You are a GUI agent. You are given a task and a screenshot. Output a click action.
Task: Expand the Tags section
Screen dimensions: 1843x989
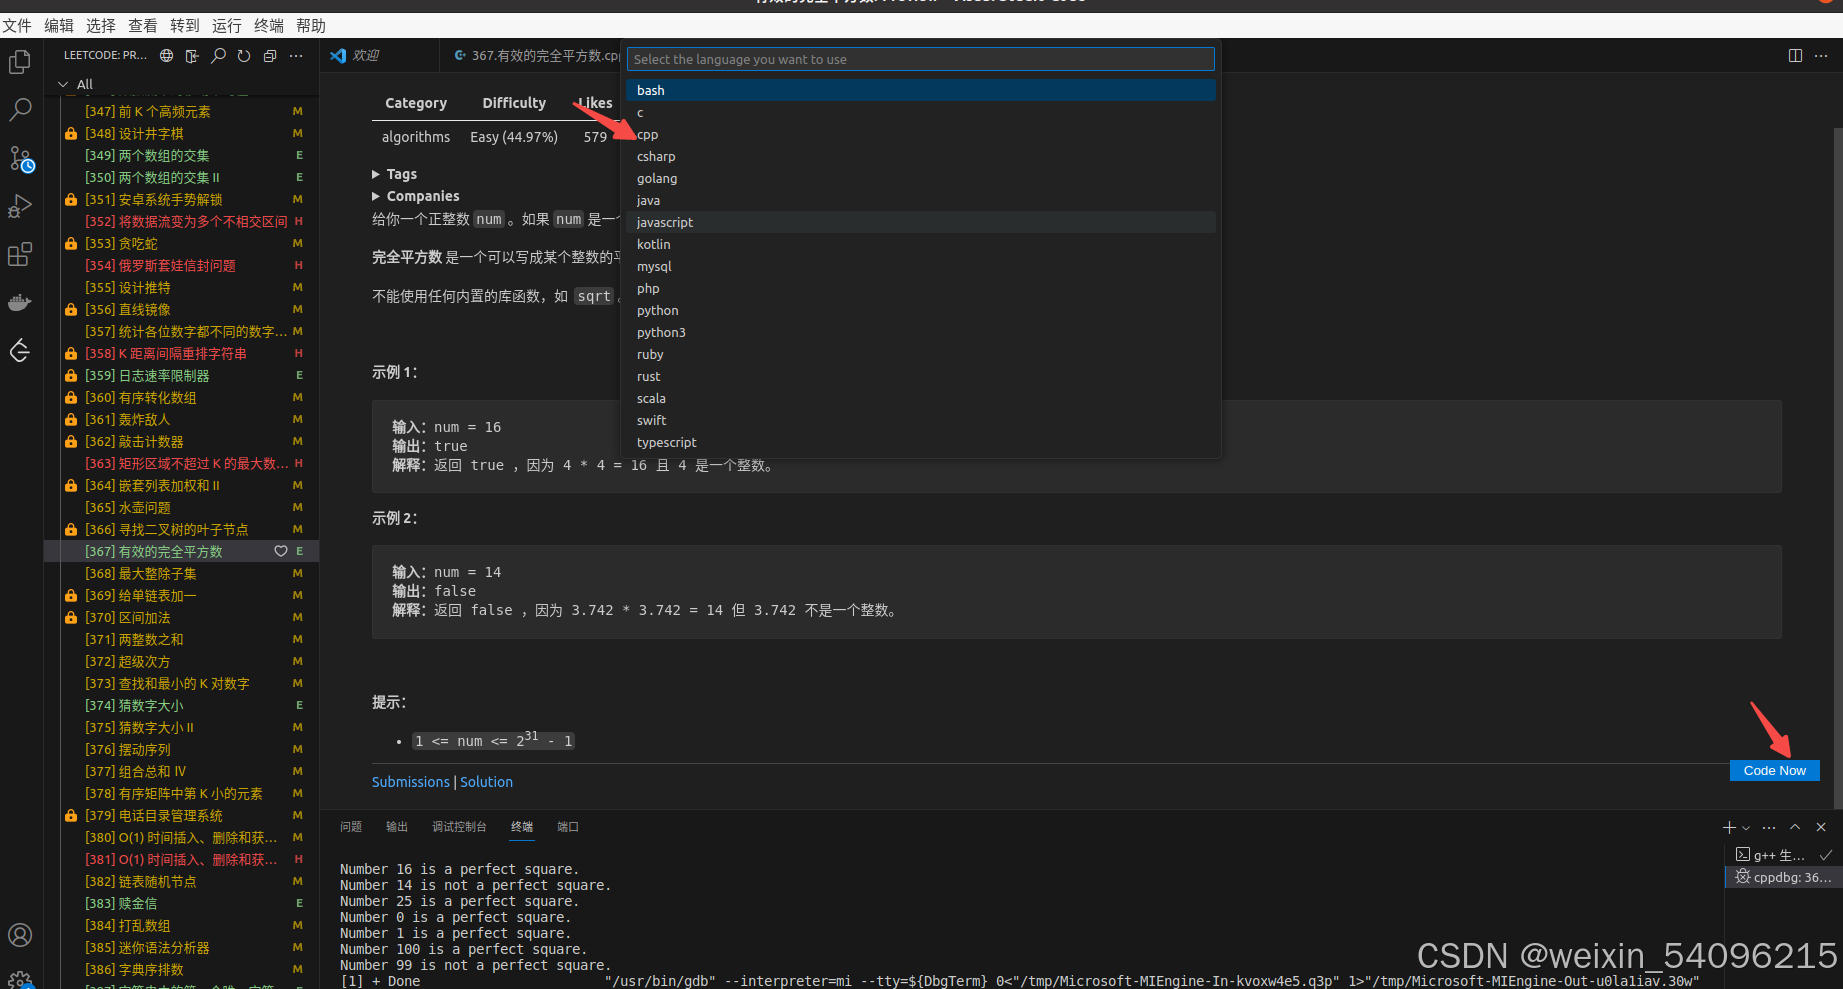coord(395,173)
